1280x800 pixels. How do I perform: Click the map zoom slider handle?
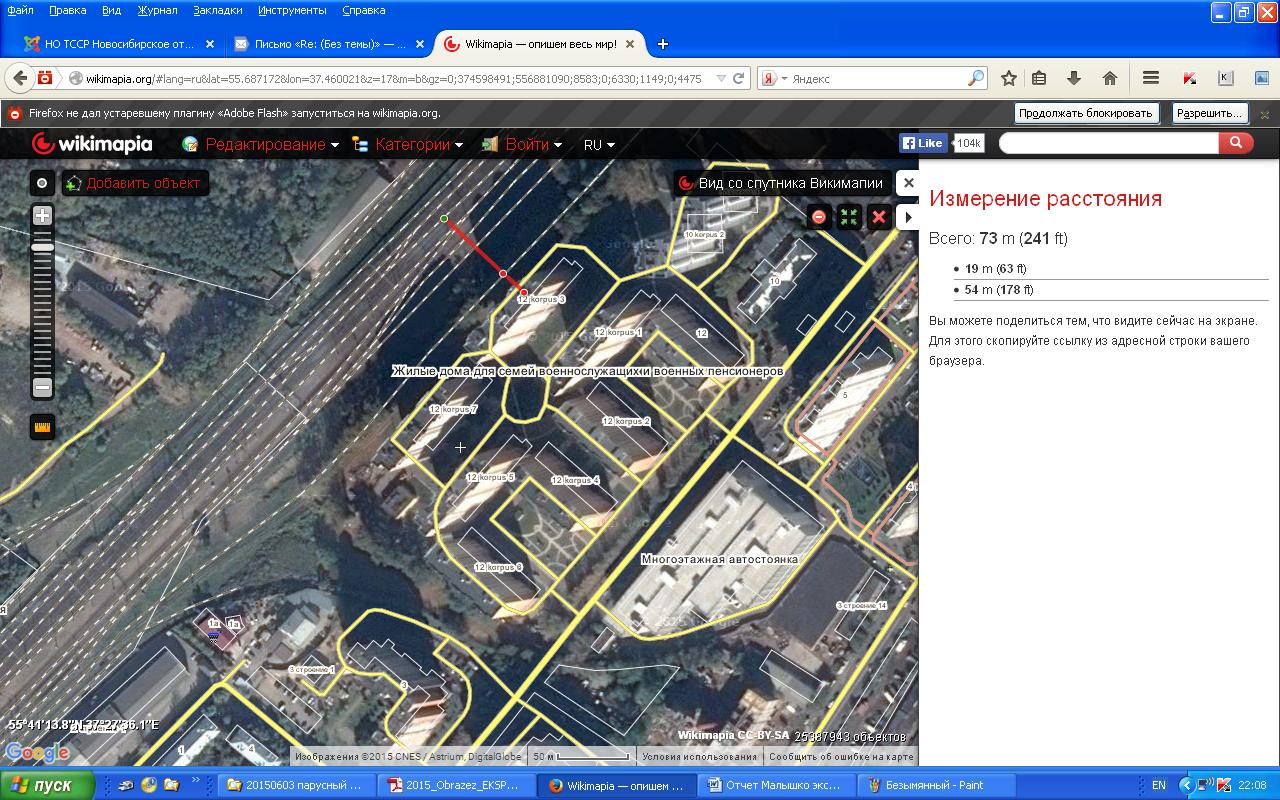coord(42,247)
